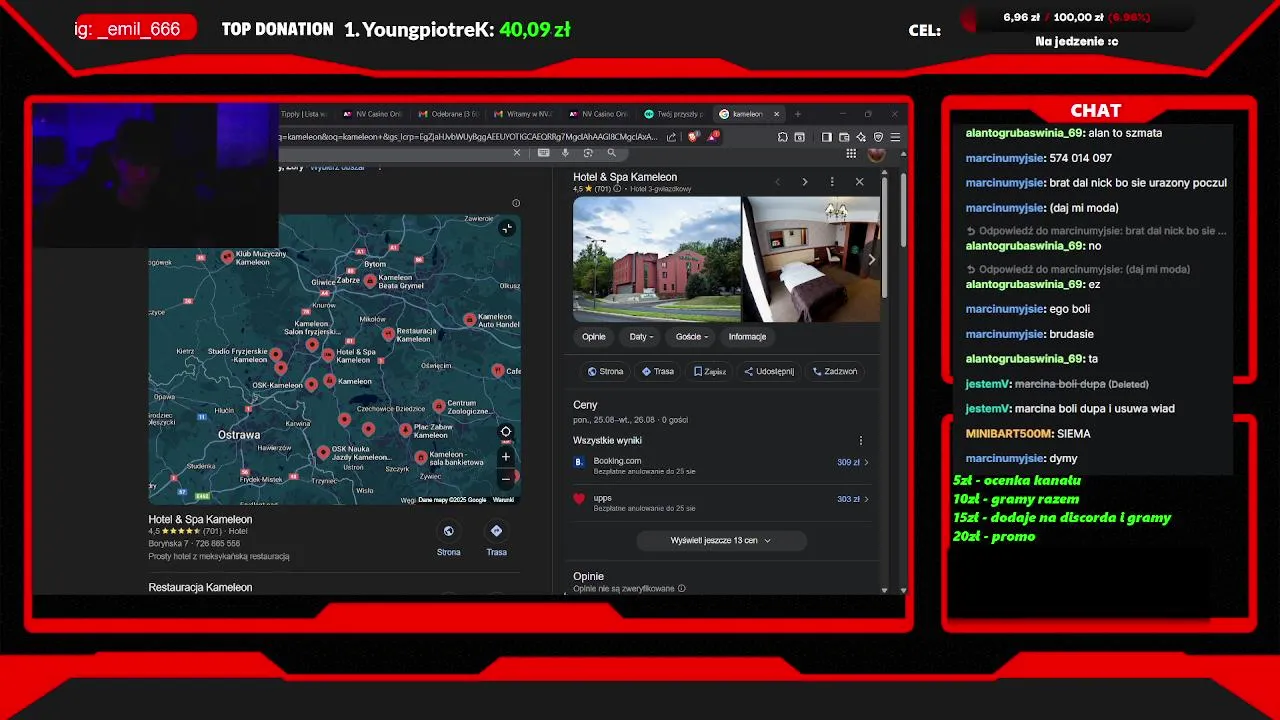The width and height of the screenshot is (1280, 720).
Task: Click the magnifier search icon
Action: tap(612, 153)
